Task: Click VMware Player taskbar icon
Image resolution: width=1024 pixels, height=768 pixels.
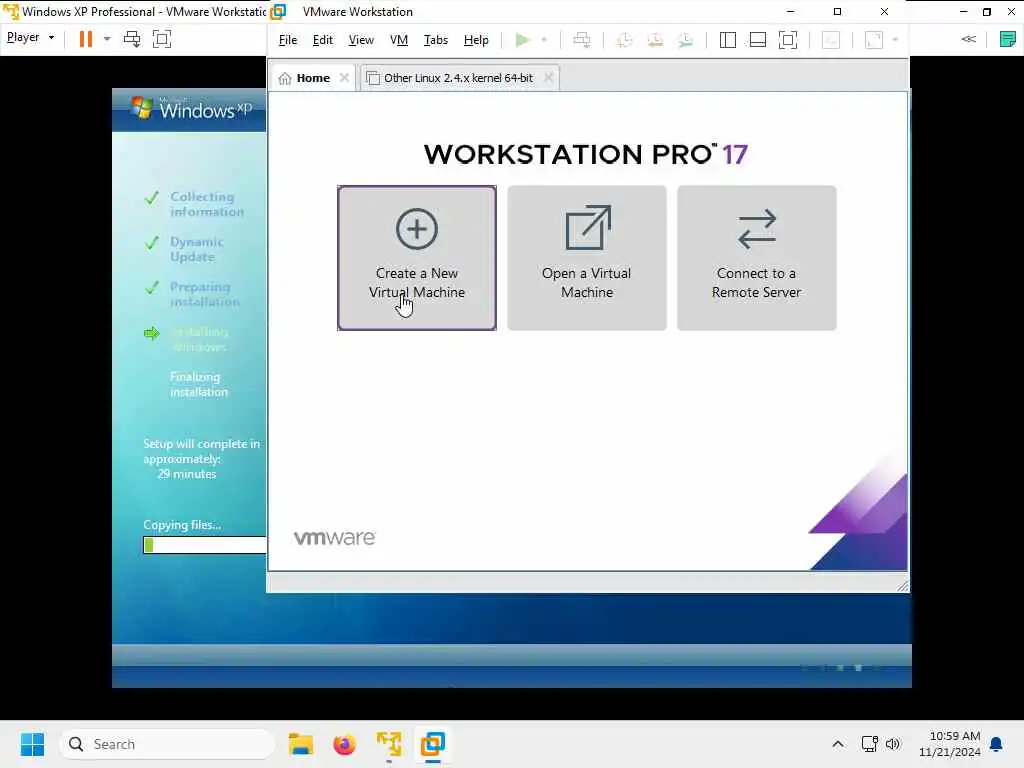Action: coord(389,744)
